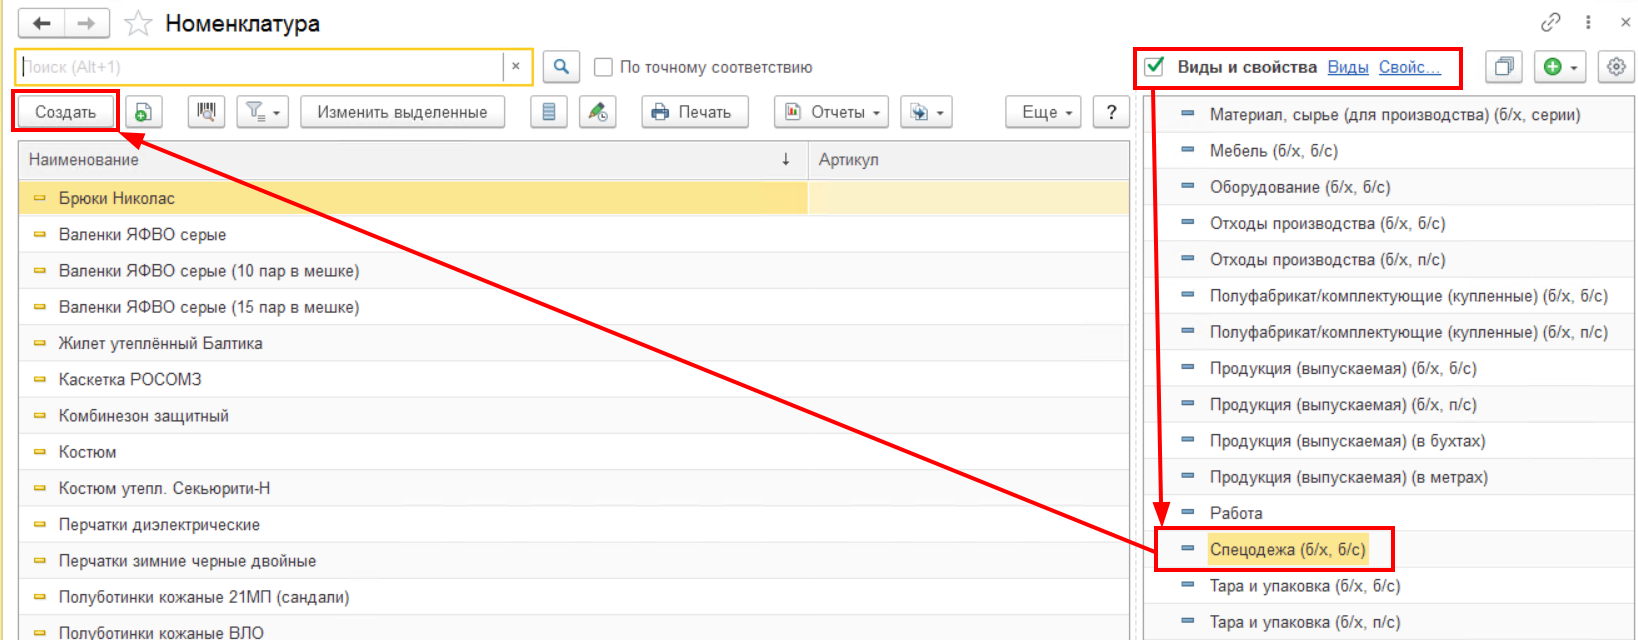This screenshot has height=640, width=1638.
Task: Click the pencil-with-clock edit icon
Action: pyautogui.click(x=598, y=112)
